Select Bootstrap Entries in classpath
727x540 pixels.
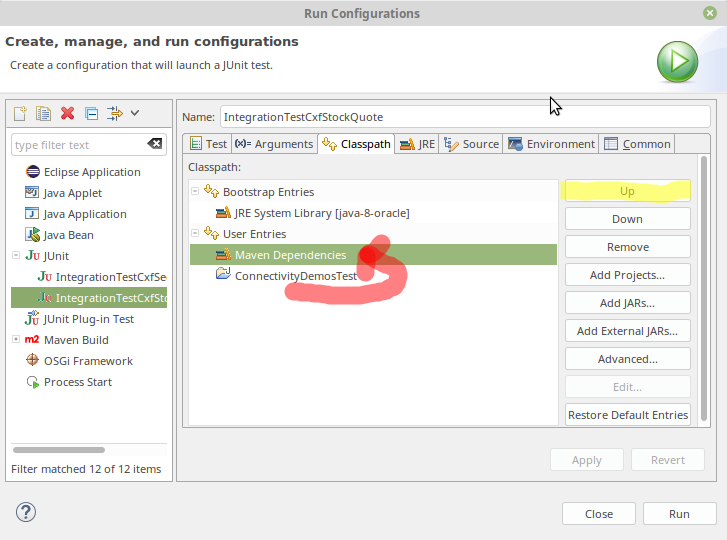point(268,192)
